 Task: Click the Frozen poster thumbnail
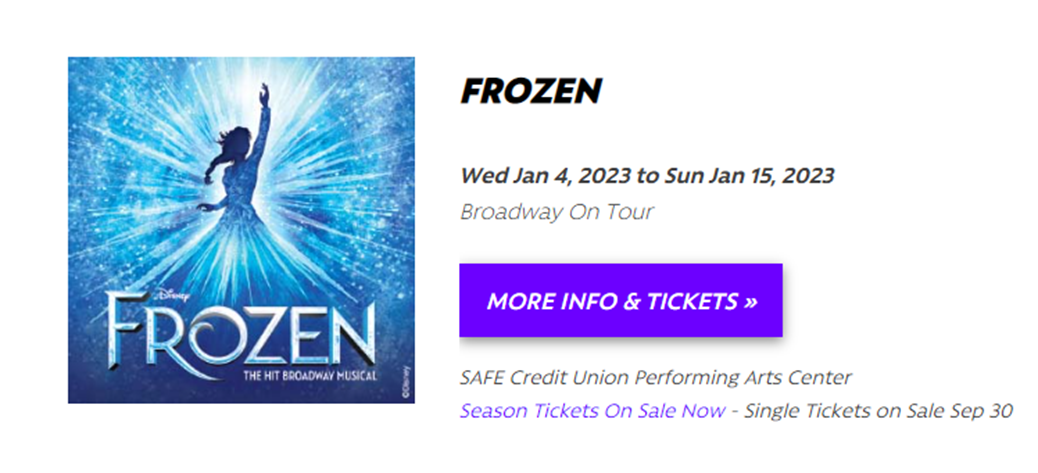[x=241, y=229]
